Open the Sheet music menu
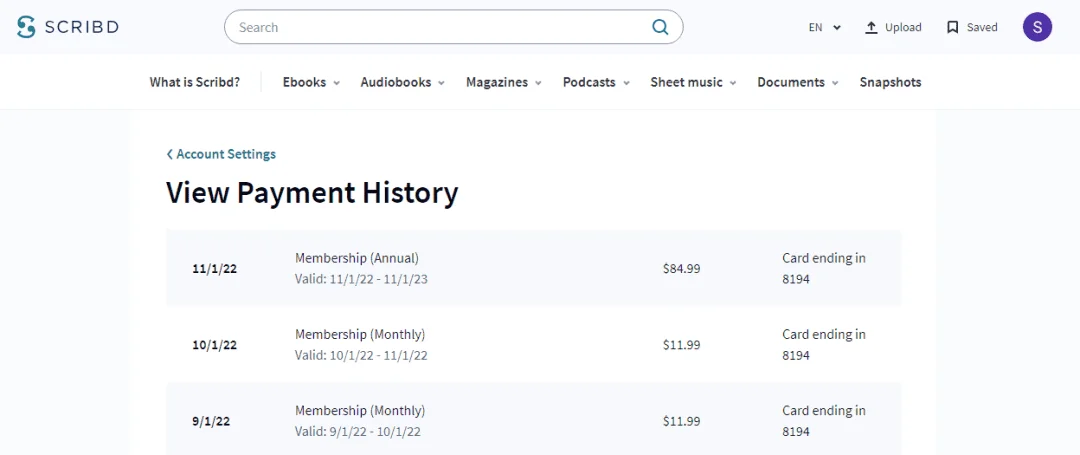This screenshot has width=1080, height=455. click(x=694, y=82)
